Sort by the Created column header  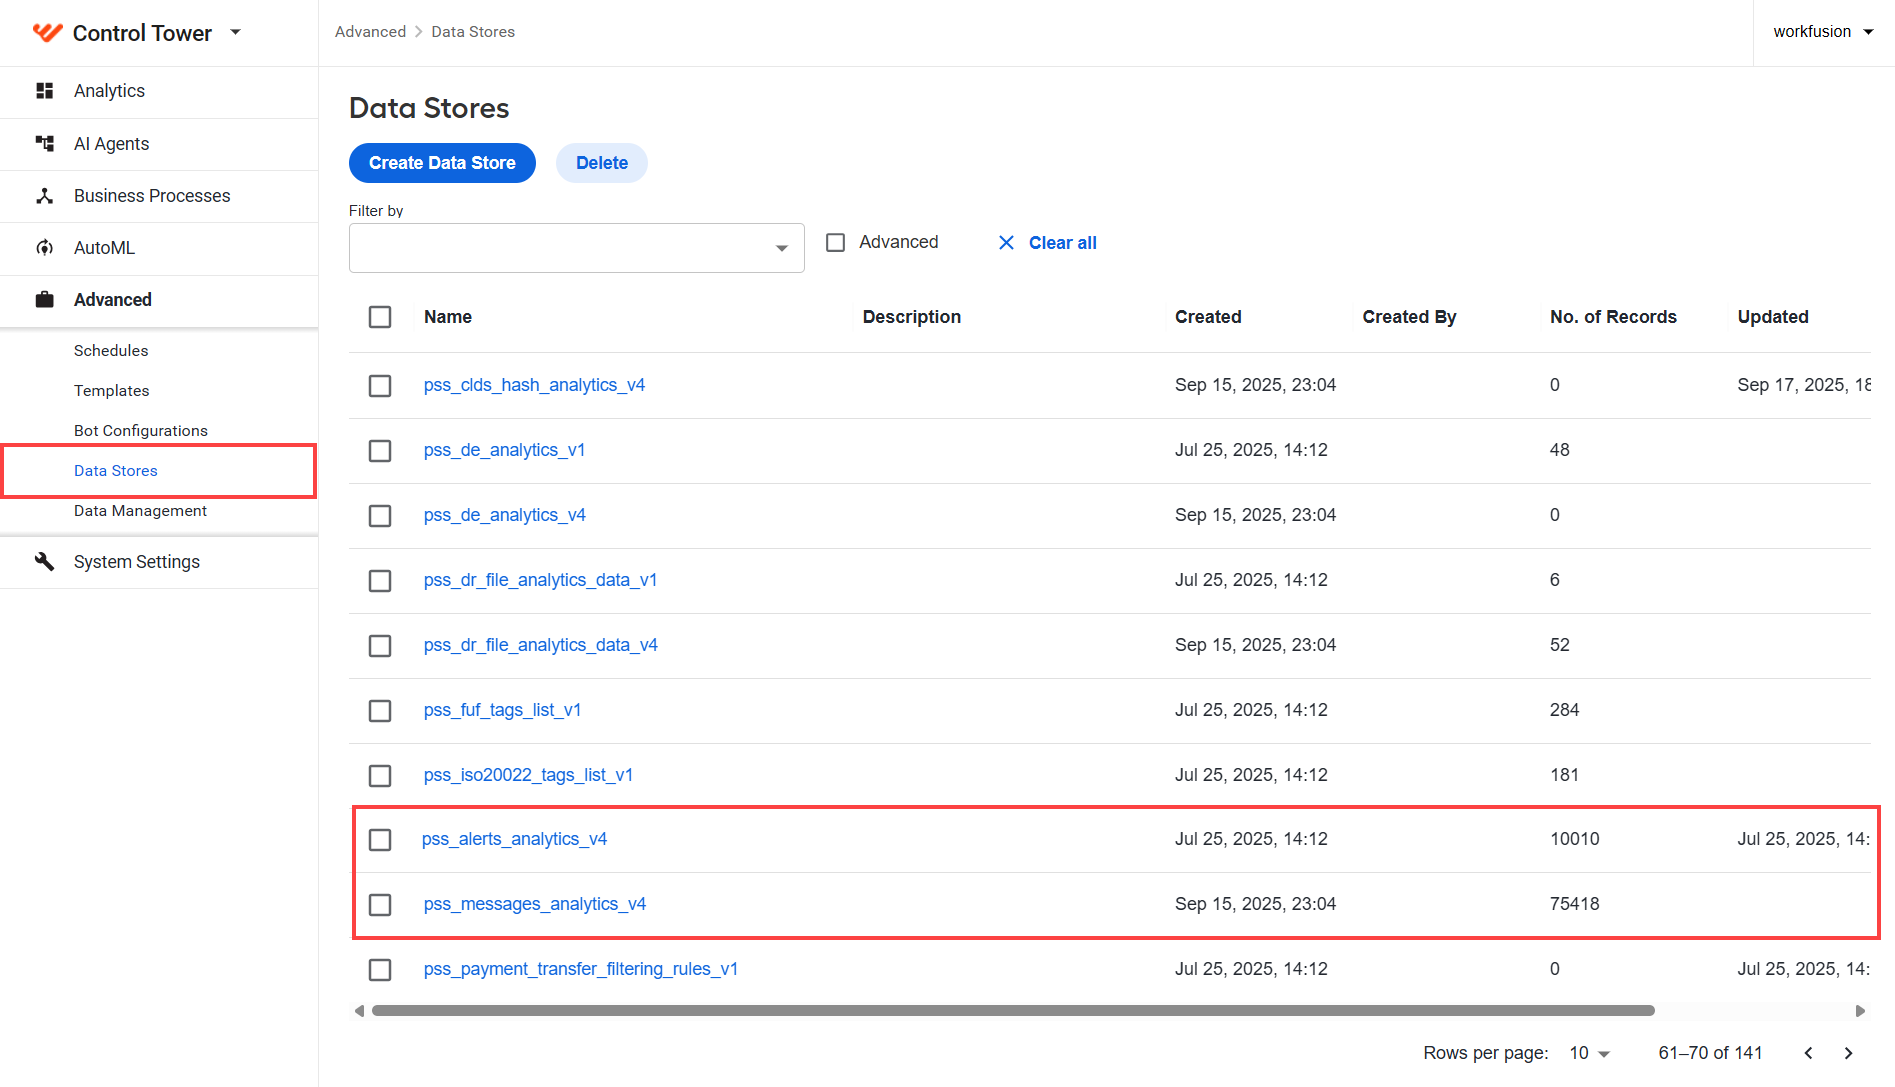coord(1208,317)
